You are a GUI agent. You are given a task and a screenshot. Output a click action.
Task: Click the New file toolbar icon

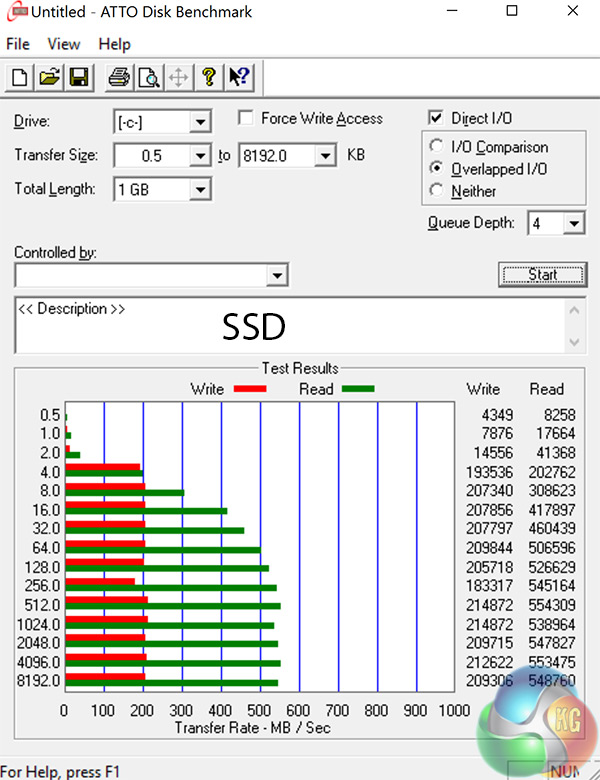click(x=19, y=78)
